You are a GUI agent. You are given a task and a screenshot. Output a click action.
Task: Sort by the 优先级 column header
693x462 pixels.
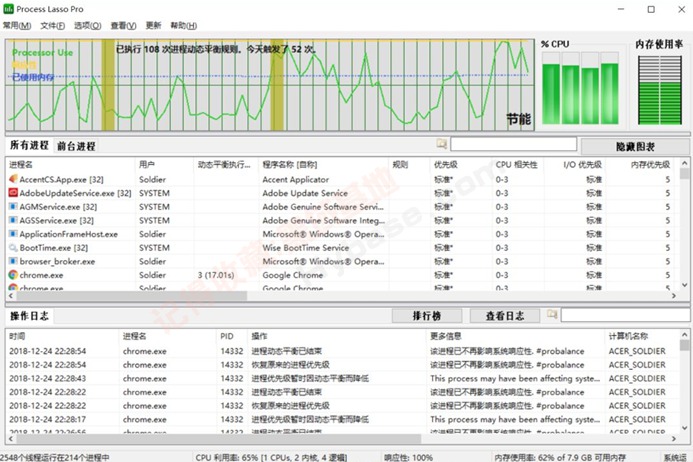461,164
